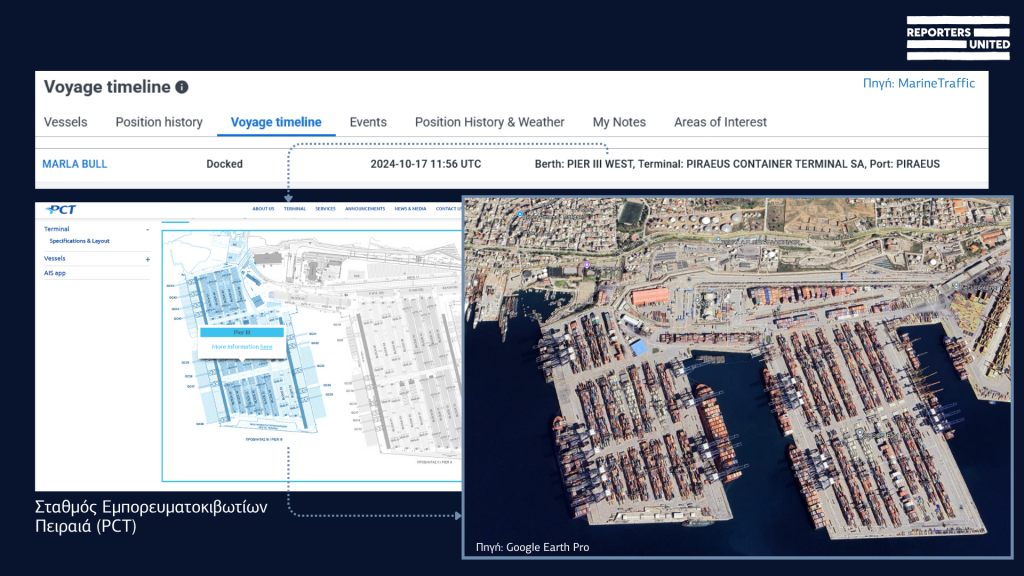This screenshot has height=576, width=1024.
Task: Open NEWS & MEDIA menu item
Action: (410, 209)
